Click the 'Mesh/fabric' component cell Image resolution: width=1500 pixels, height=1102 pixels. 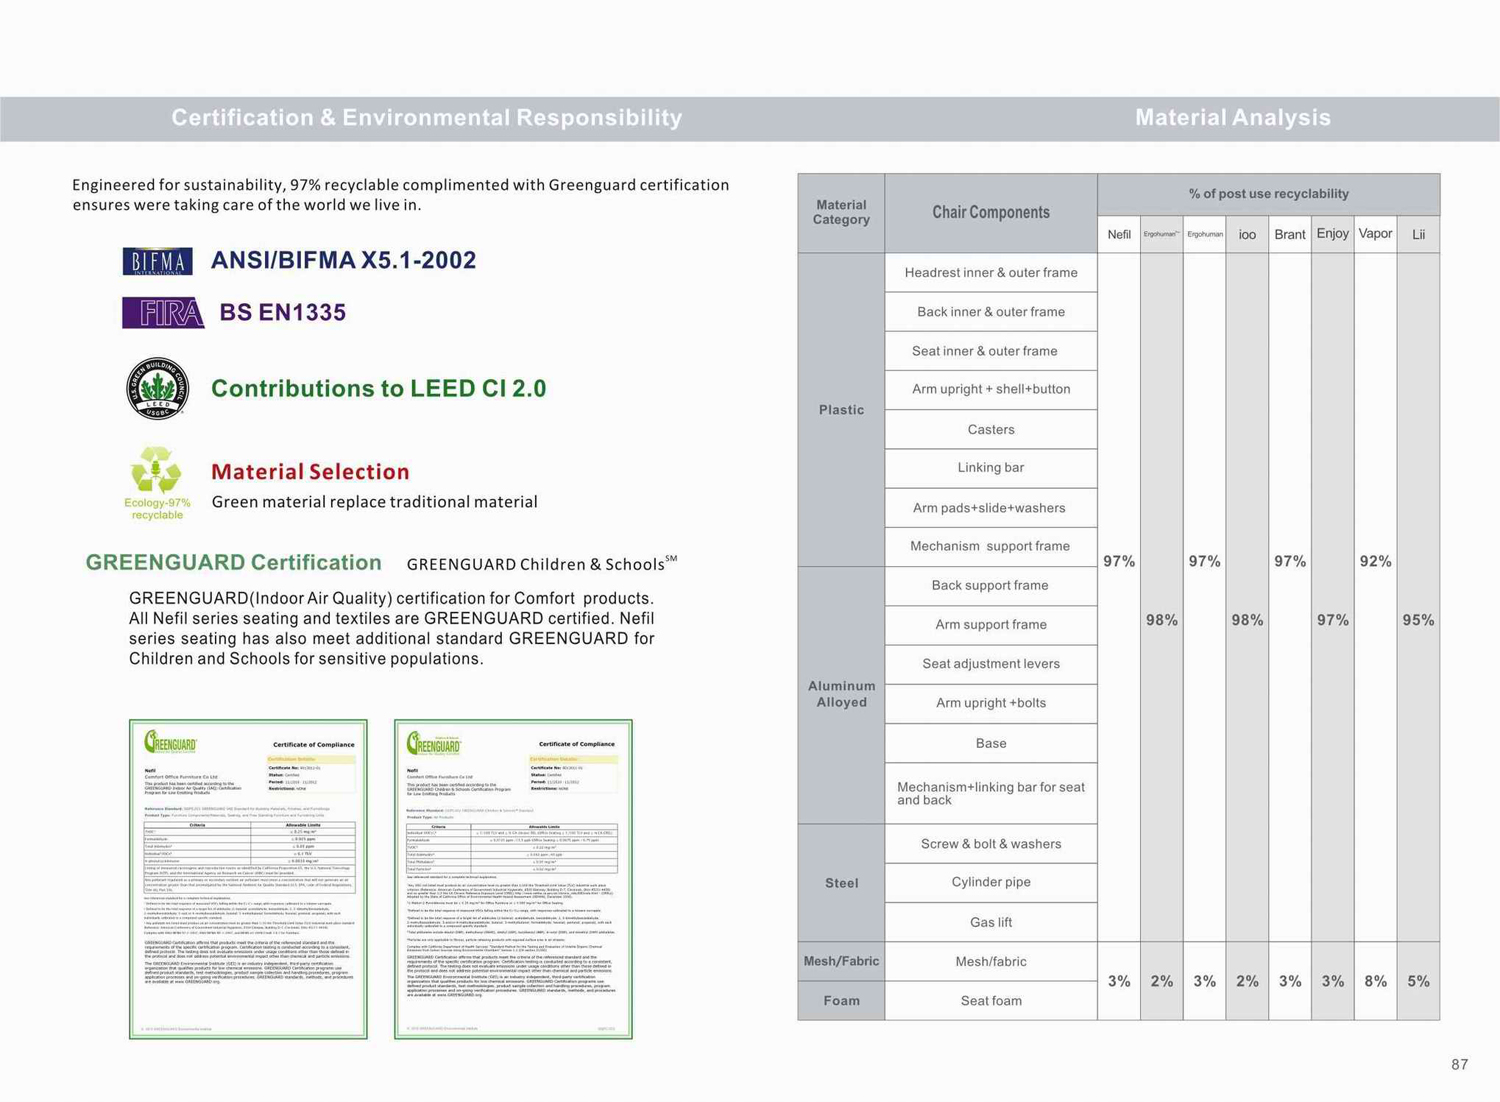(991, 961)
